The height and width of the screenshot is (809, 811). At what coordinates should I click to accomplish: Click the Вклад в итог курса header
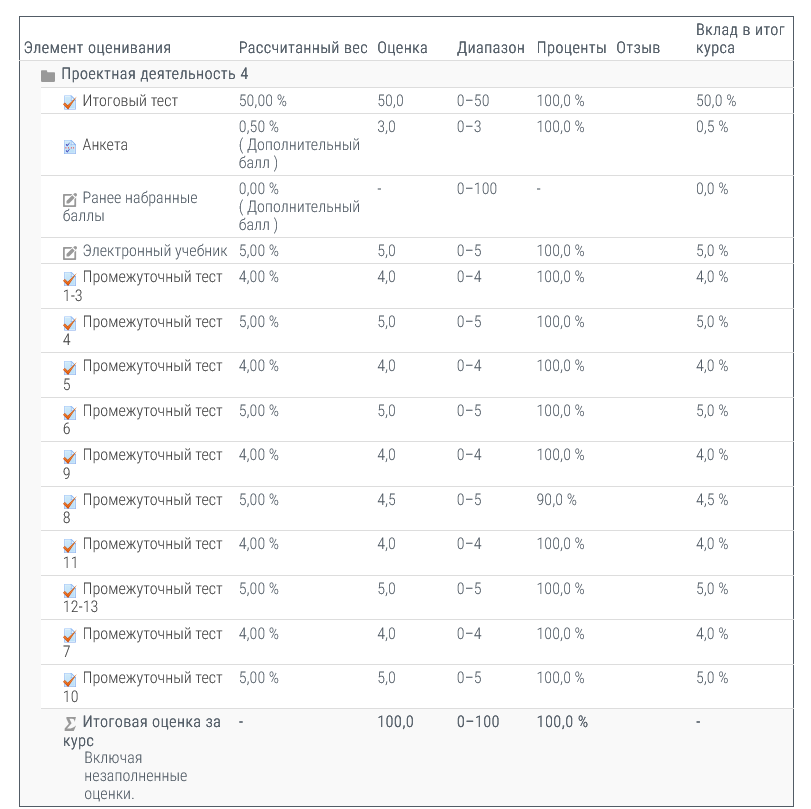click(740, 39)
